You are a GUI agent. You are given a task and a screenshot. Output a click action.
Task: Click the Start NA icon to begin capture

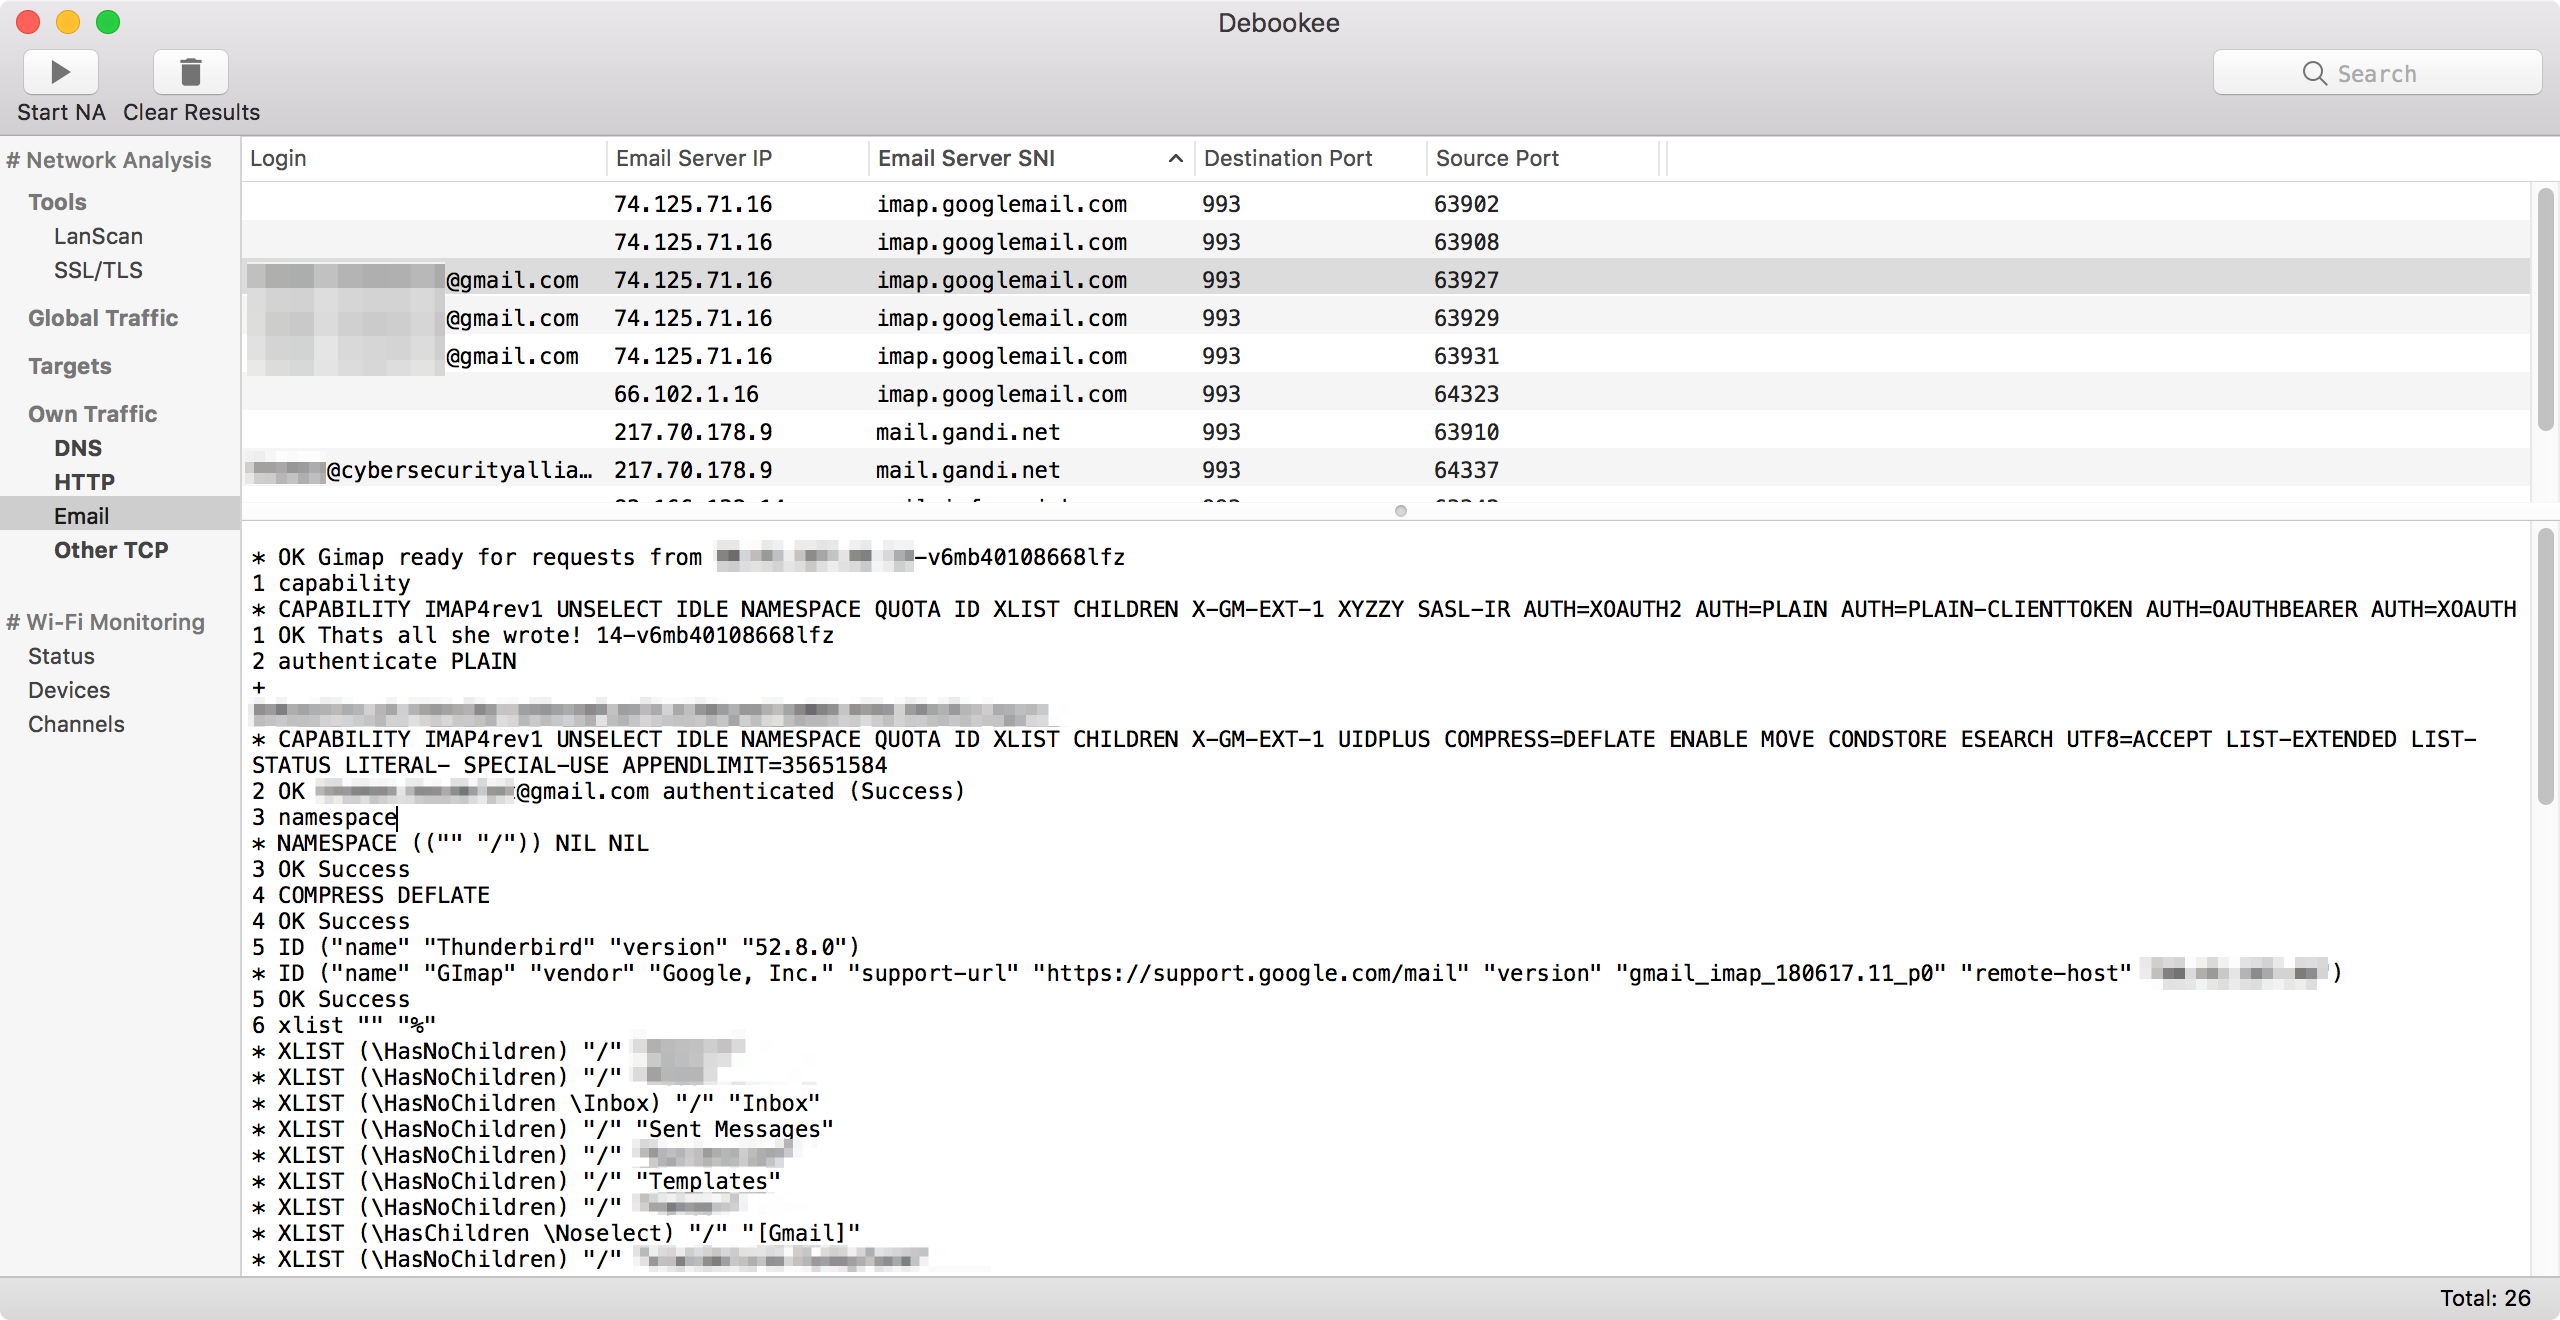tap(62, 71)
